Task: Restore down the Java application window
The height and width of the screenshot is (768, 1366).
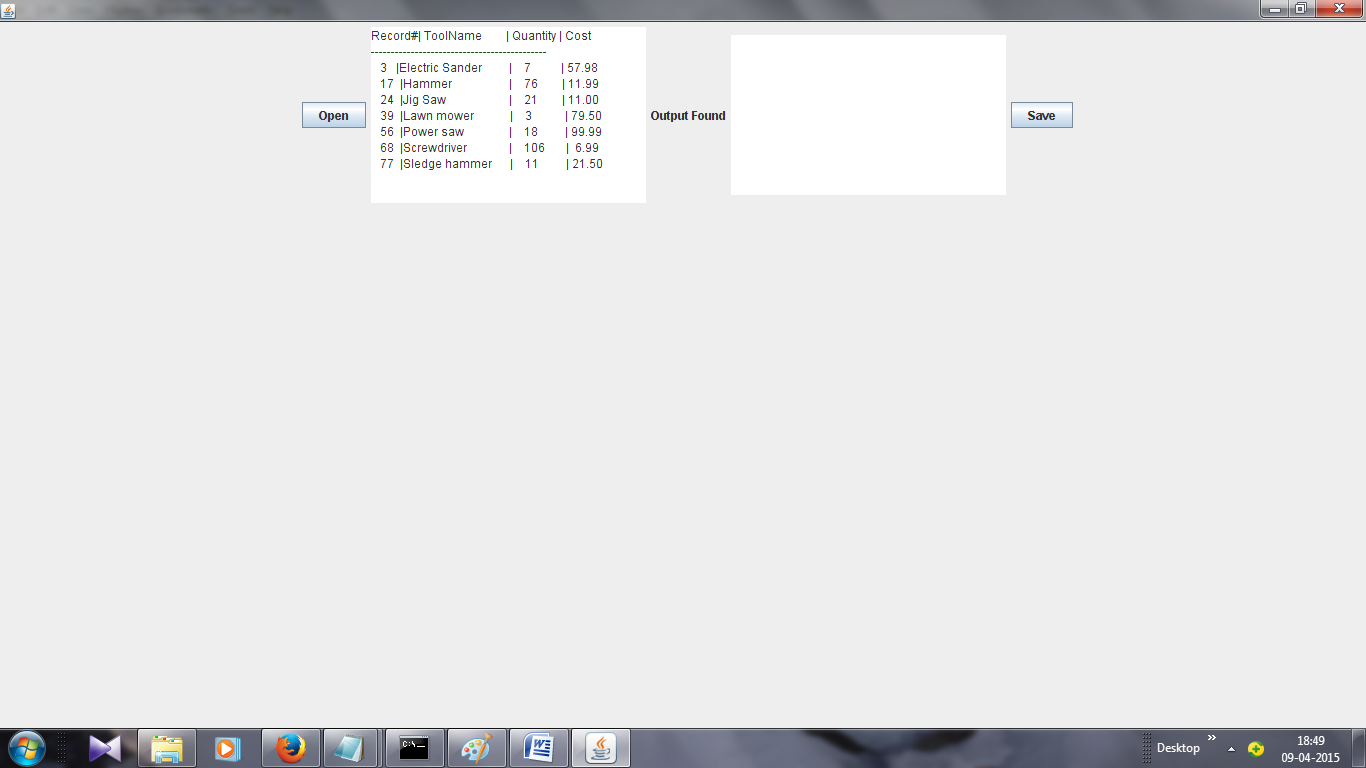Action: tap(1301, 9)
